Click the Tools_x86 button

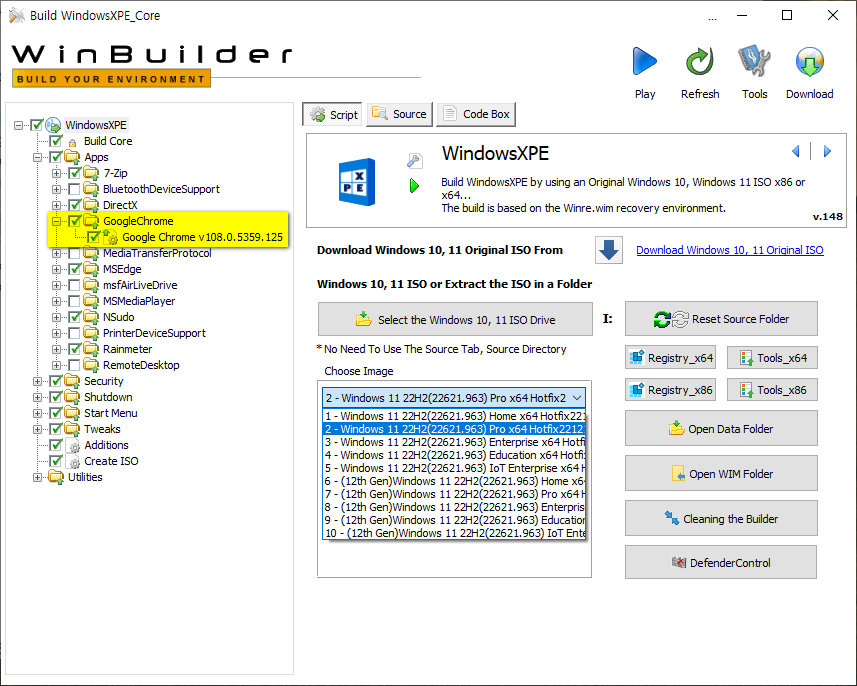coord(772,390)
